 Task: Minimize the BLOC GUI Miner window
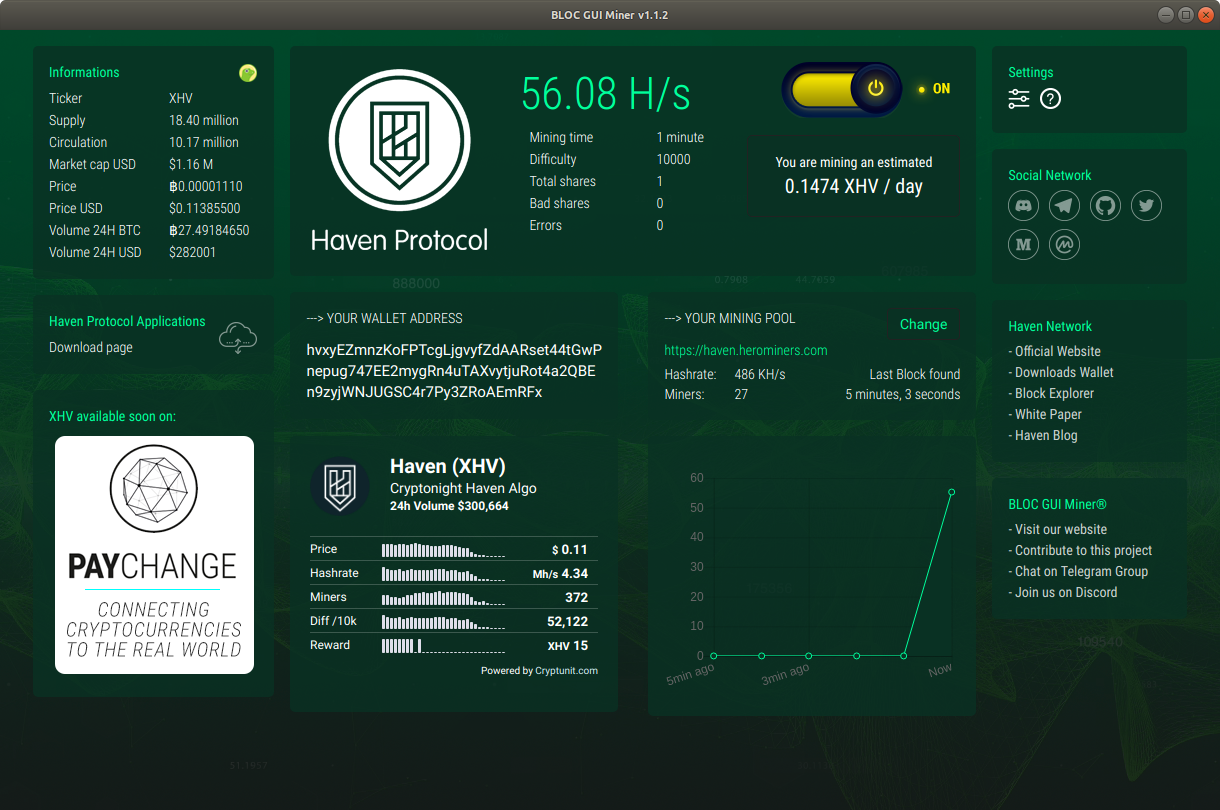[1166, 14]
